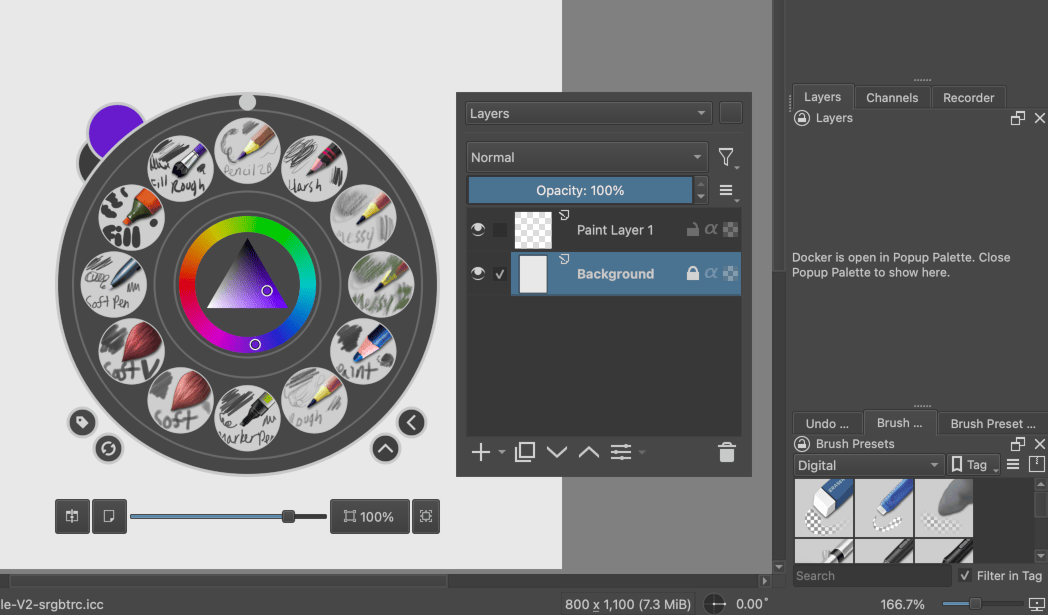
Task: Duplicate the layer using the copy icon
Action: pos(524,453)
